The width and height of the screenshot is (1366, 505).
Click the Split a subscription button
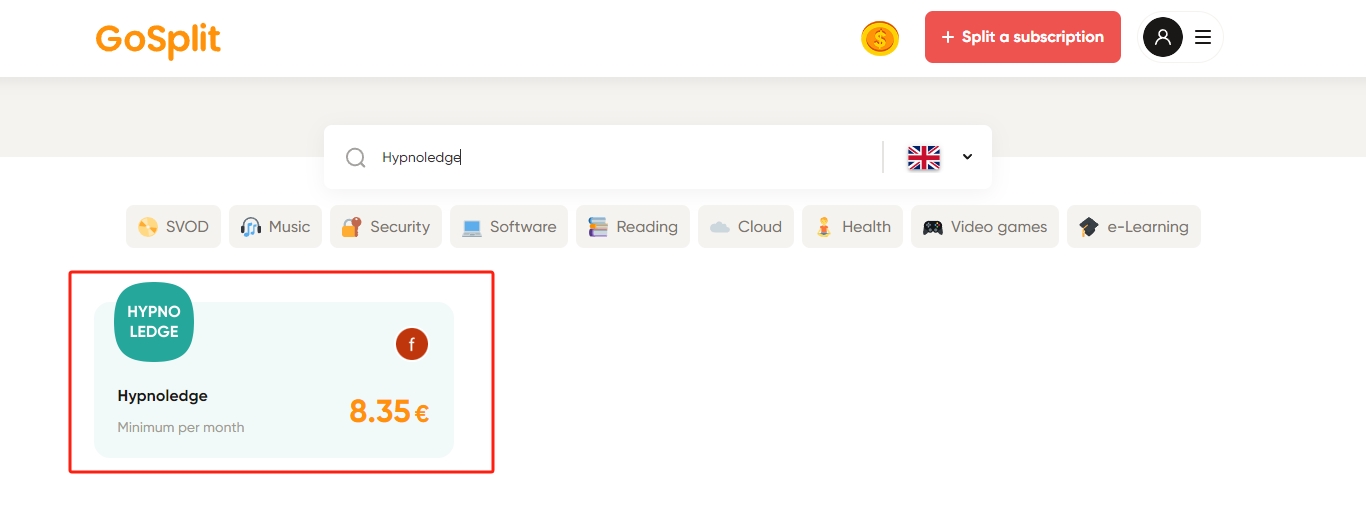point(1022,37)
